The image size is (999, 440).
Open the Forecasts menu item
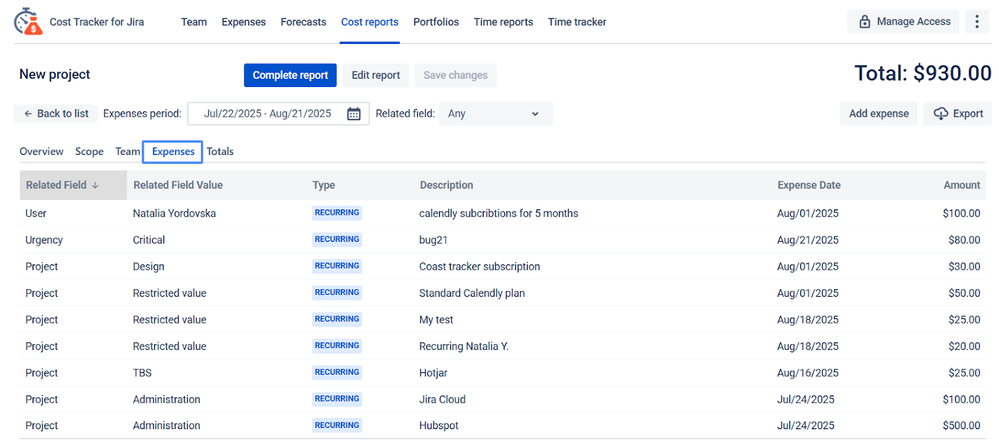click(x=303, y=22)
